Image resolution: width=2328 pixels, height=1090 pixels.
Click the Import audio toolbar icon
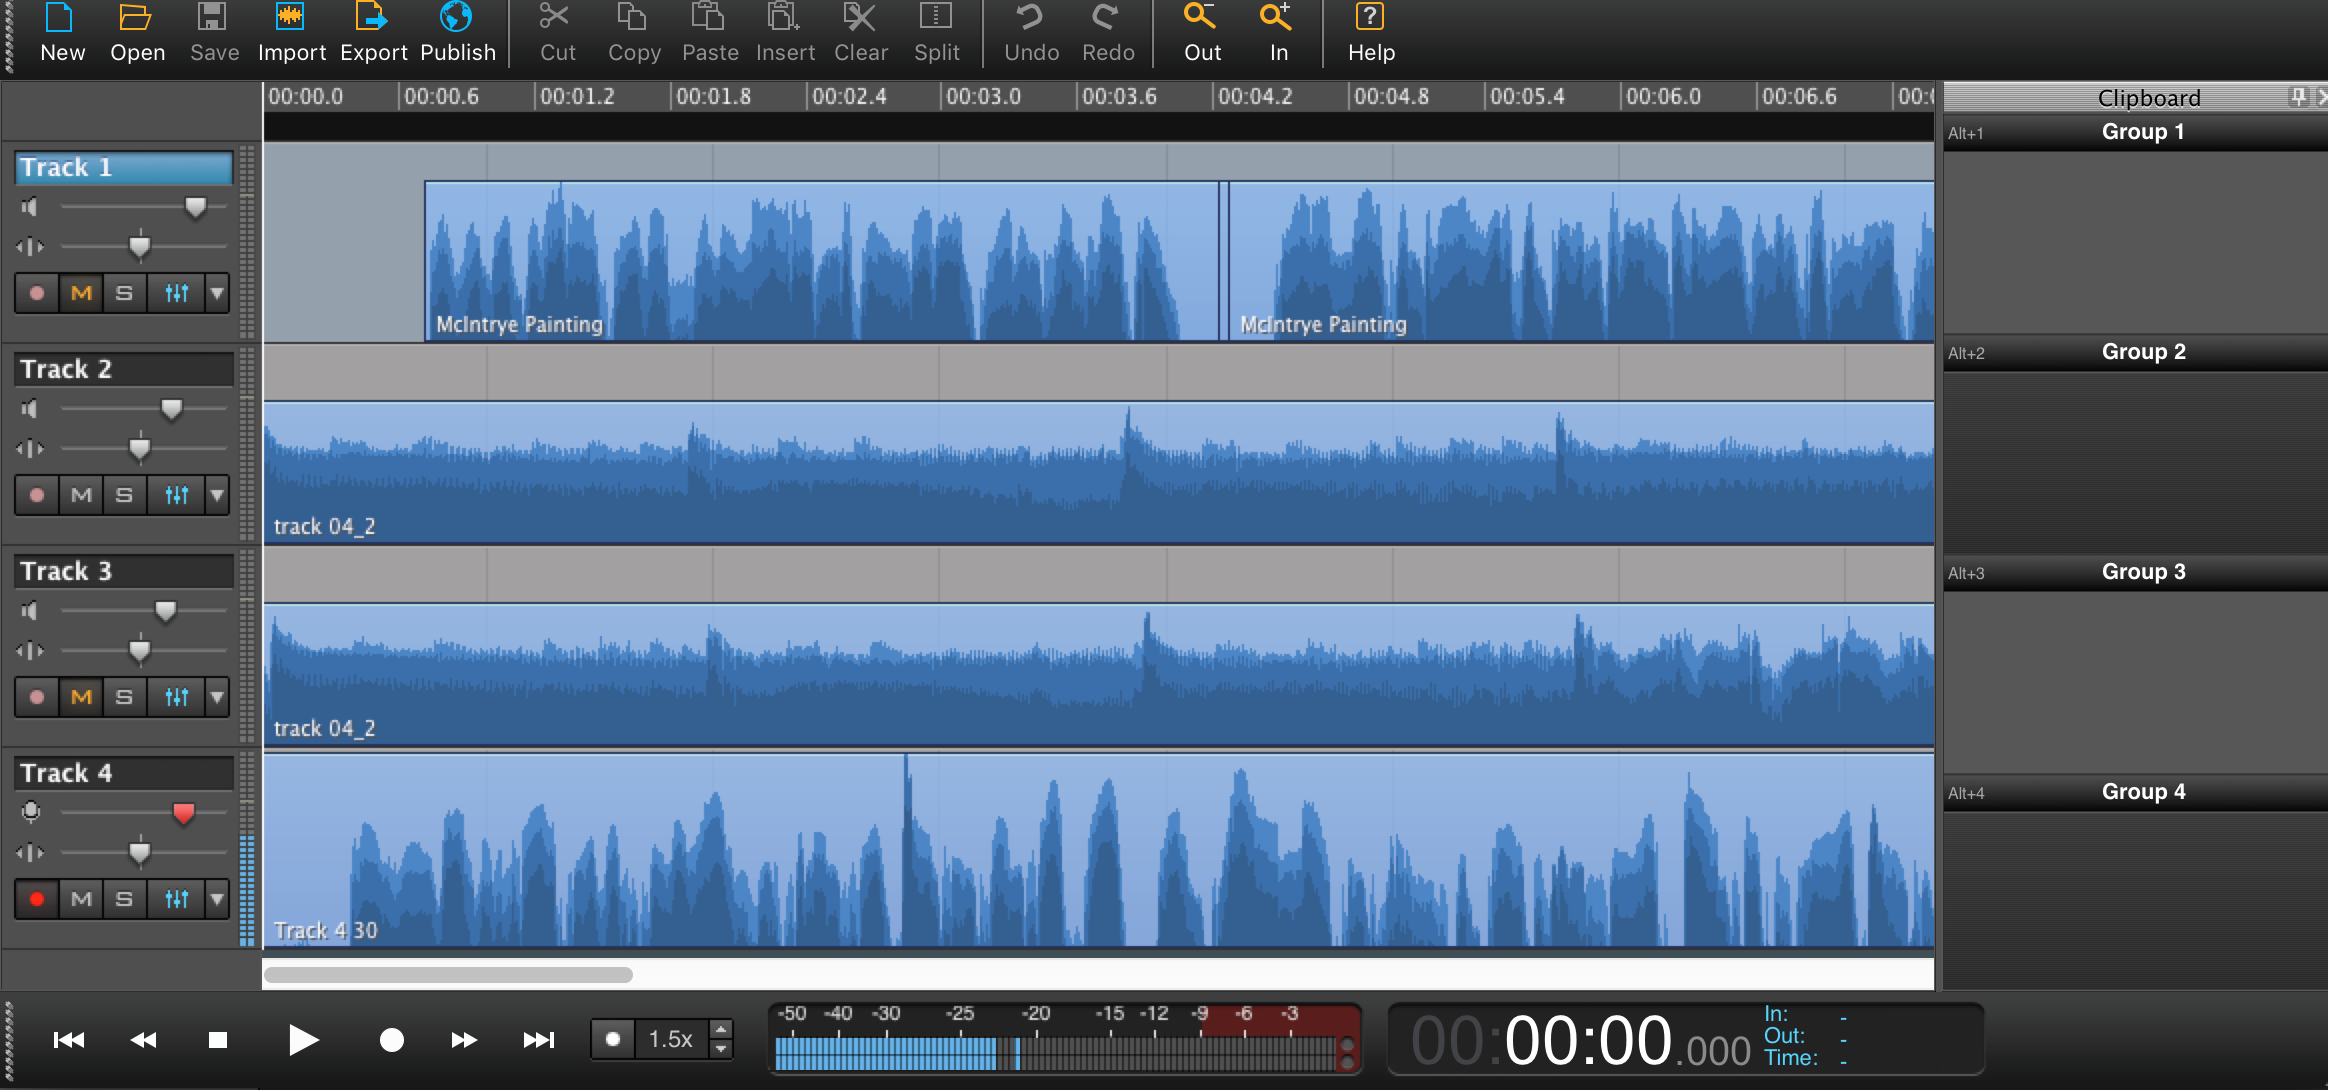tap(291, 18)
